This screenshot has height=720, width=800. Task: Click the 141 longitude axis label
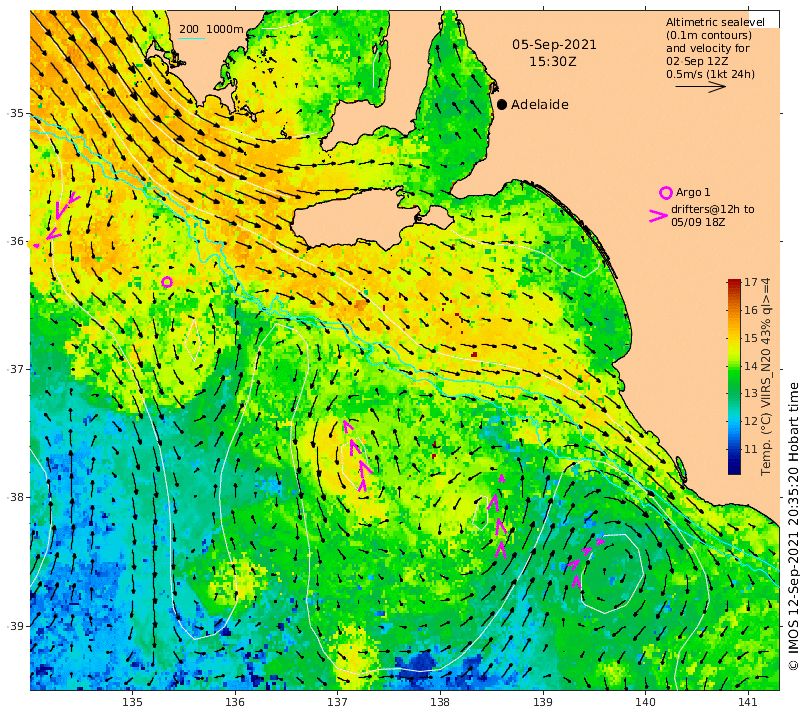tap(748, 702)
